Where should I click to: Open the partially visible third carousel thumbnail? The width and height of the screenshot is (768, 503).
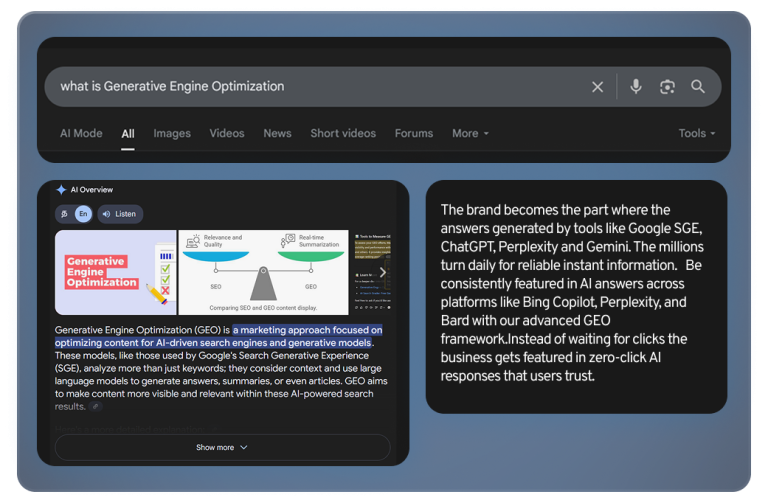coord(371,272)
